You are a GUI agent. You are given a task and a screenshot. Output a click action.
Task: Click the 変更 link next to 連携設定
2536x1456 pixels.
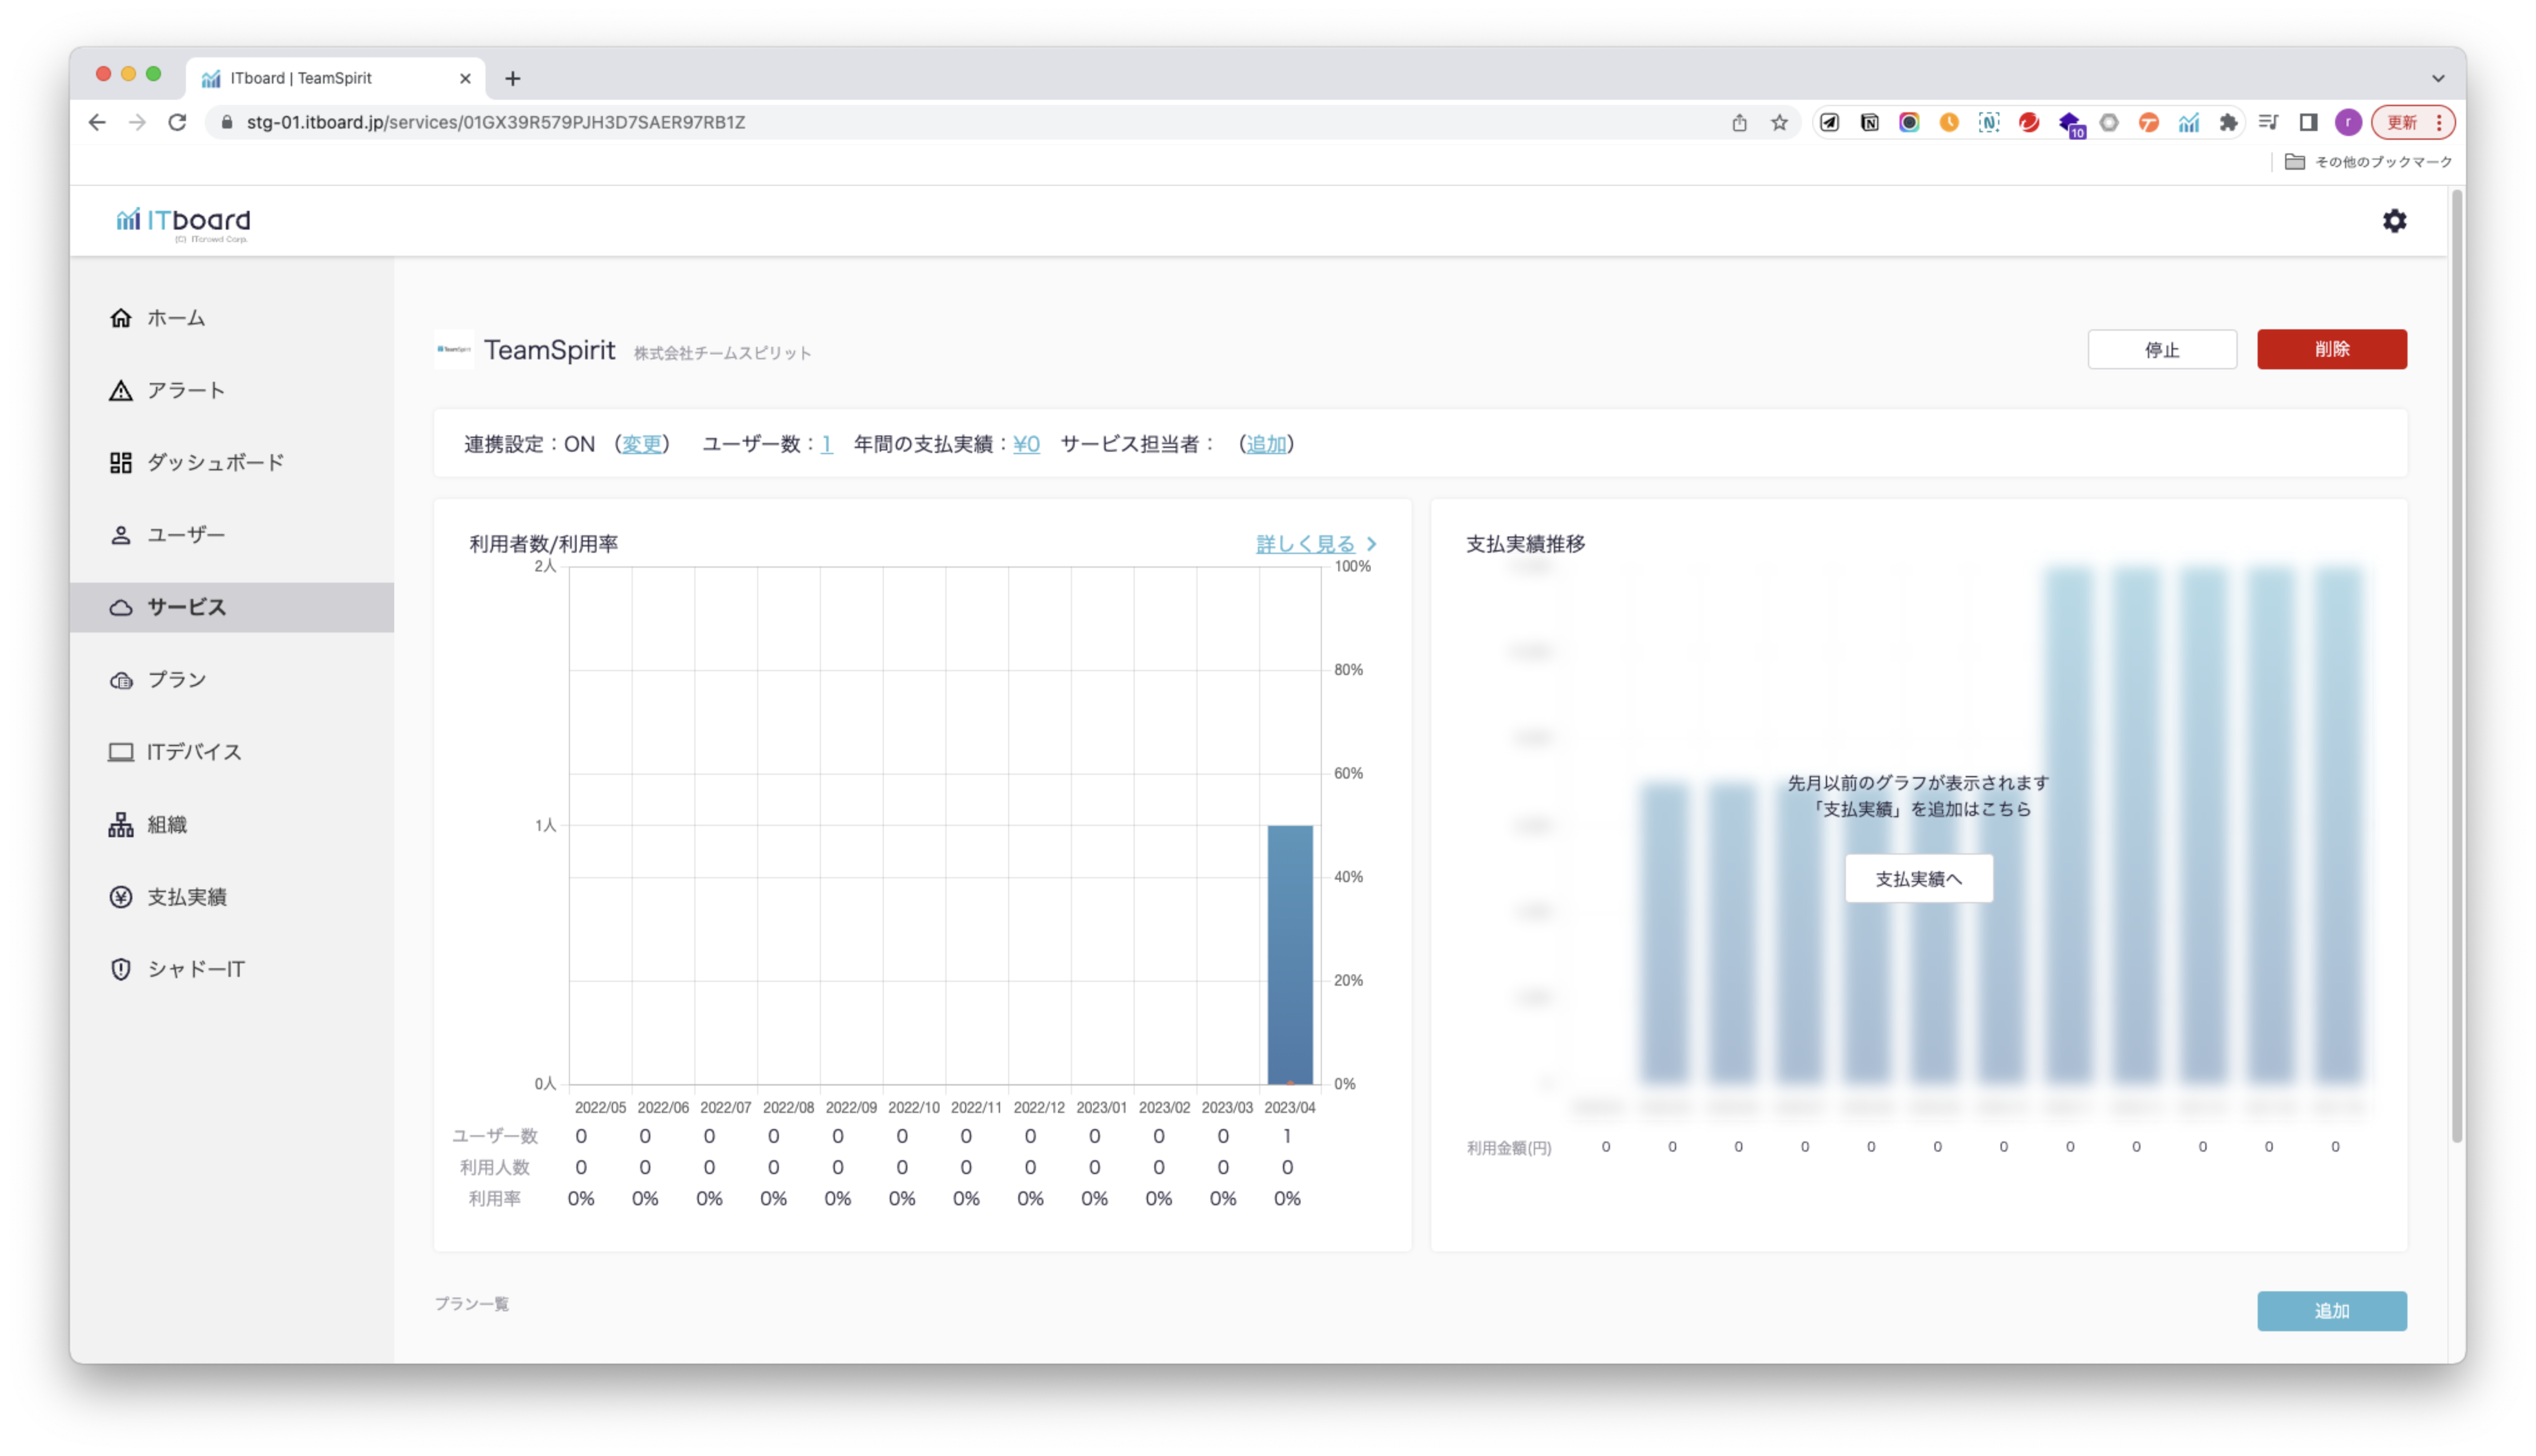642,444
